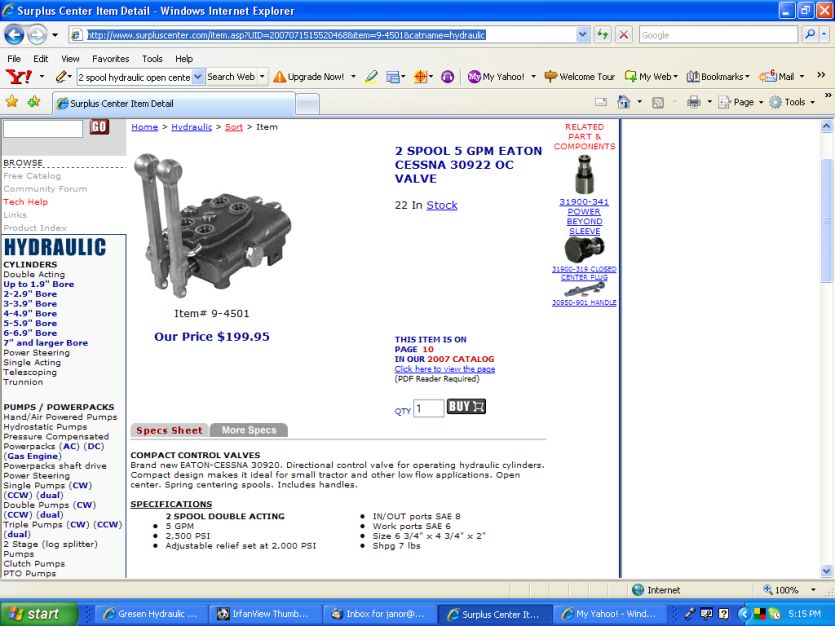Open the 31900-341 Power Beyond Sleeve link
Screen dimensions: 835x626
[x=584, y=202]
